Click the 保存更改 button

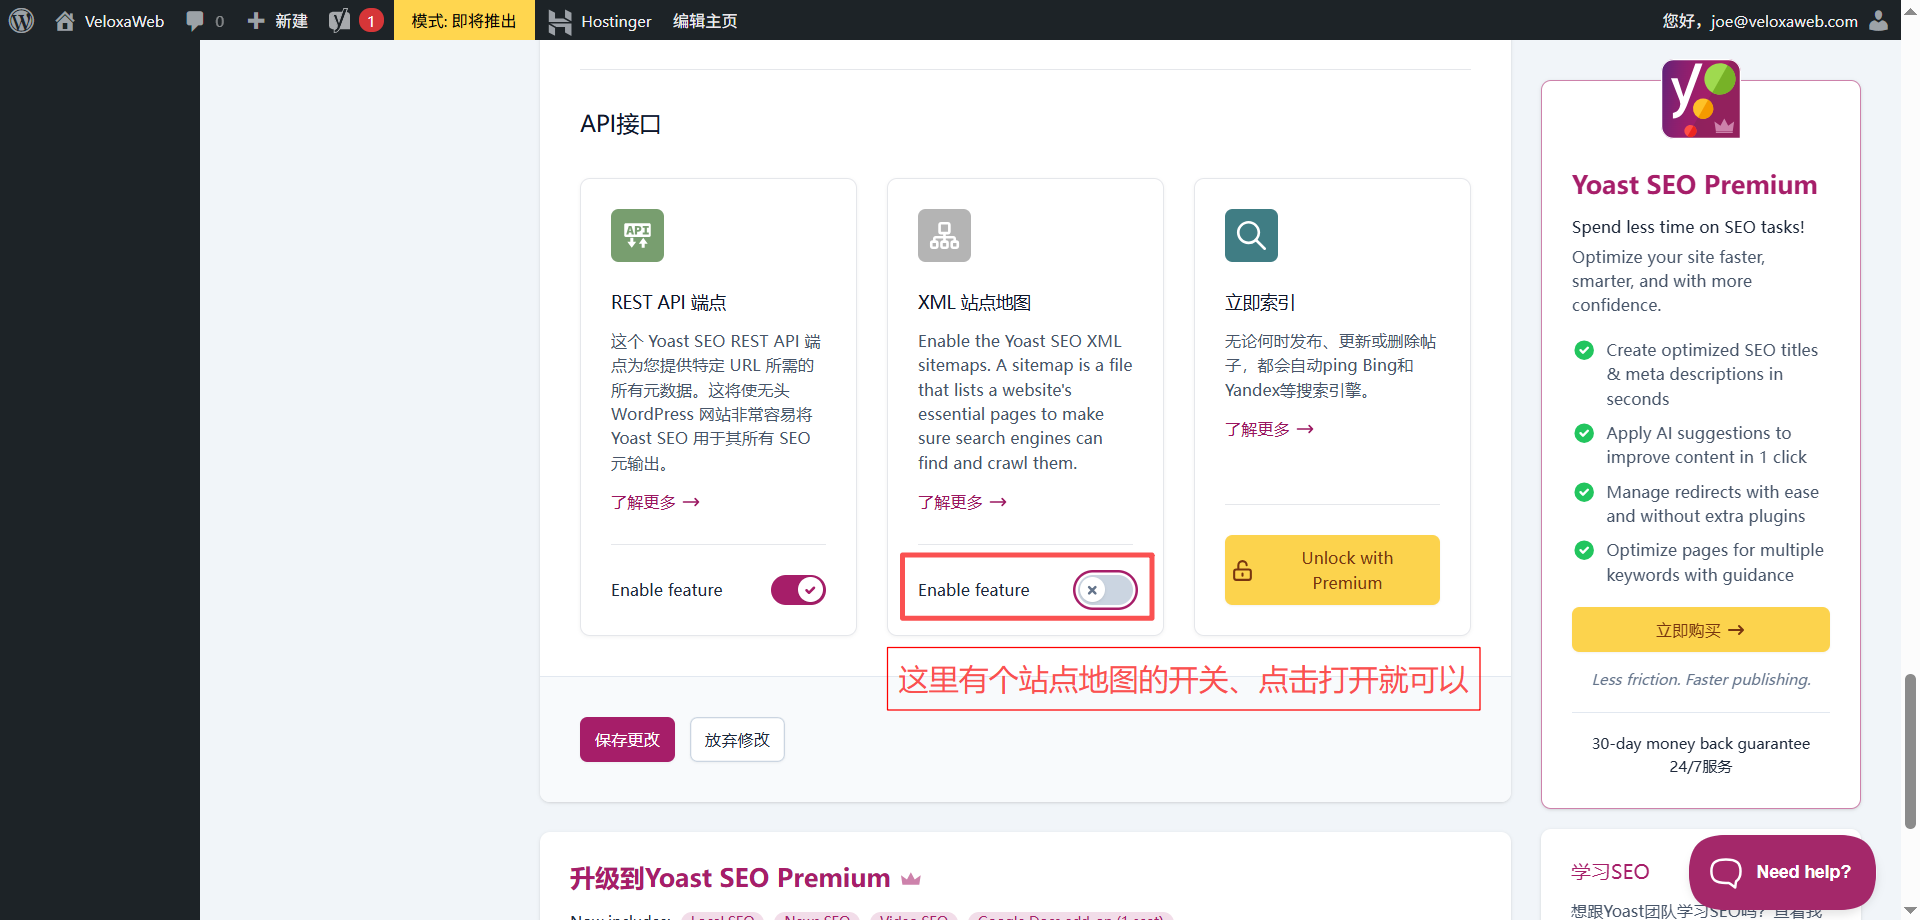(627, 739)
